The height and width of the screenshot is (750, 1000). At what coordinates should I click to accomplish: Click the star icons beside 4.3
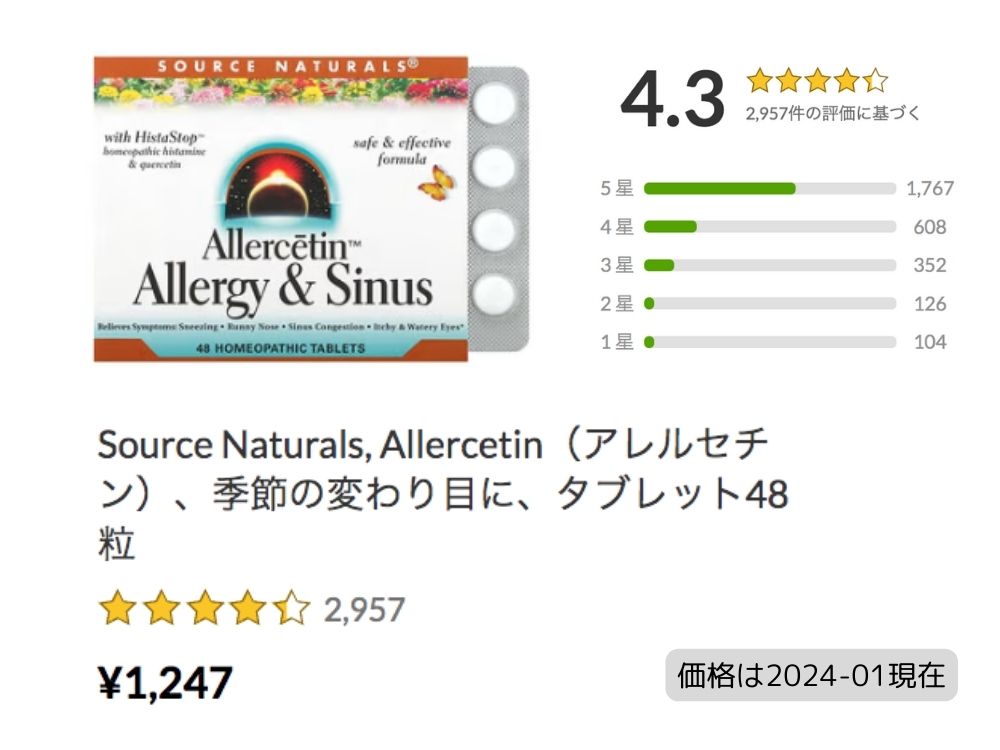coord(816,81)
